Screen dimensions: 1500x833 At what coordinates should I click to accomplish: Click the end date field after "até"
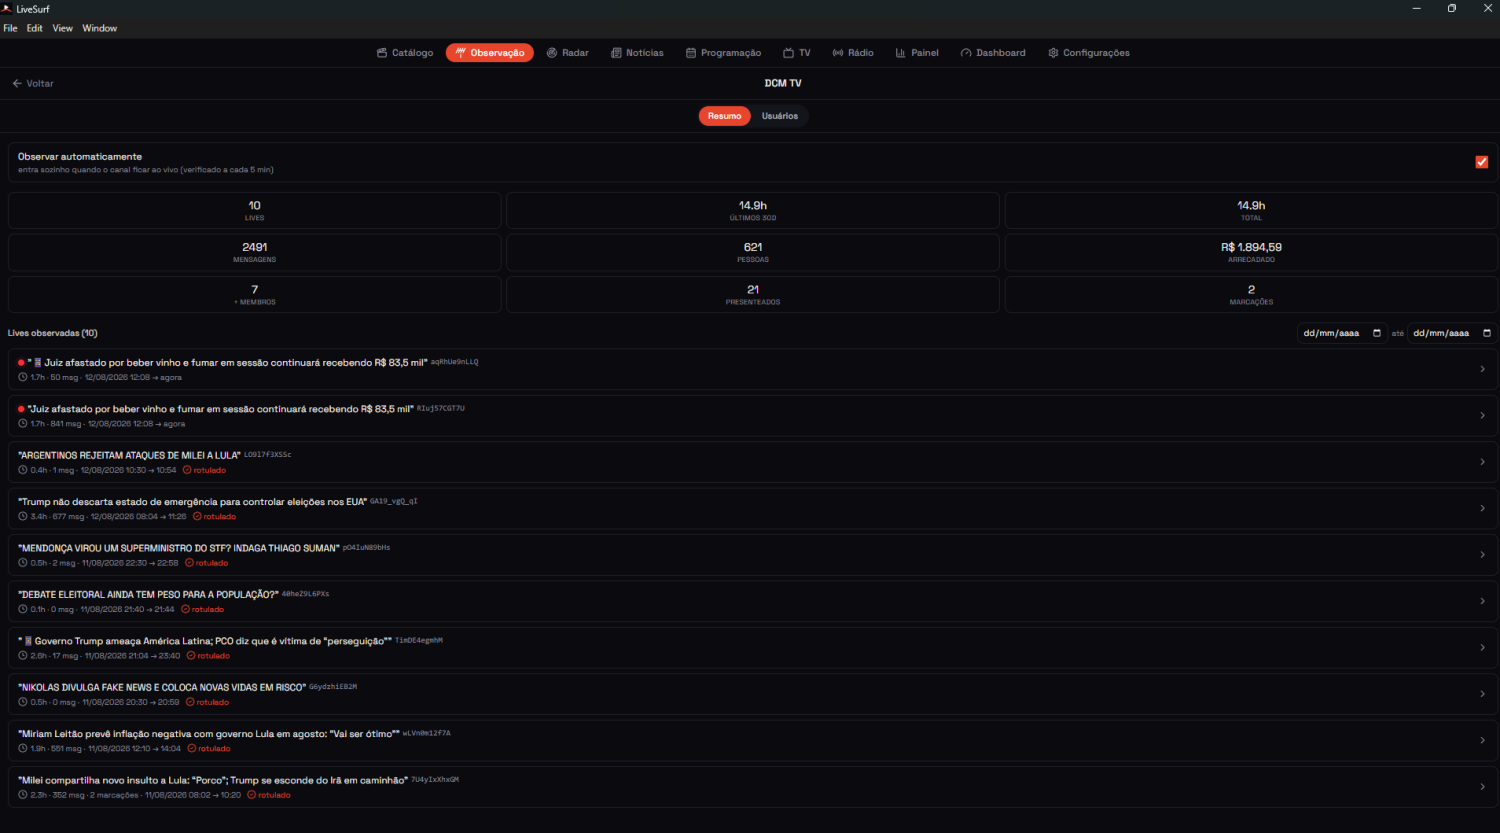coord(1452,333)
